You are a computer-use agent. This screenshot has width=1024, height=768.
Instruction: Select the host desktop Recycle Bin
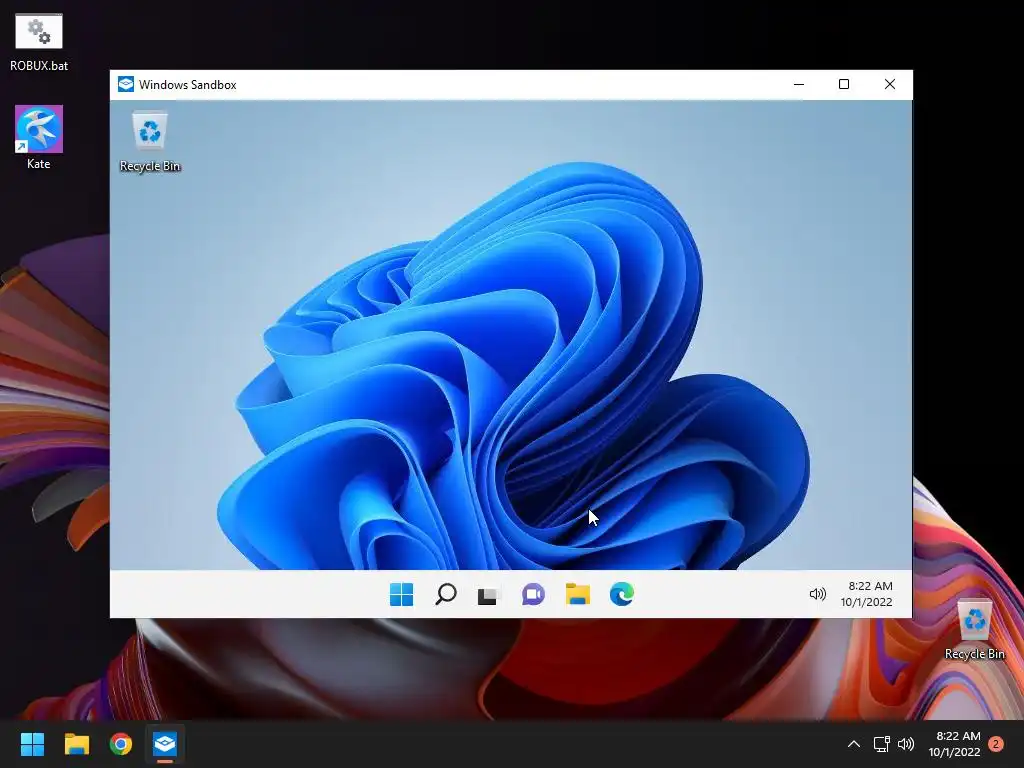point(974,630)
